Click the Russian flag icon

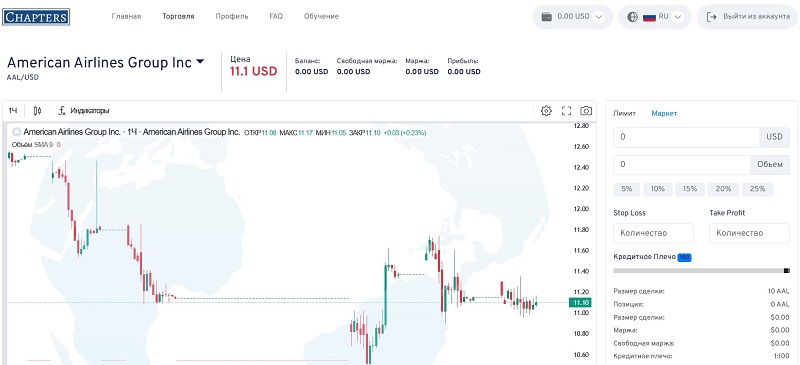(649, 16)
